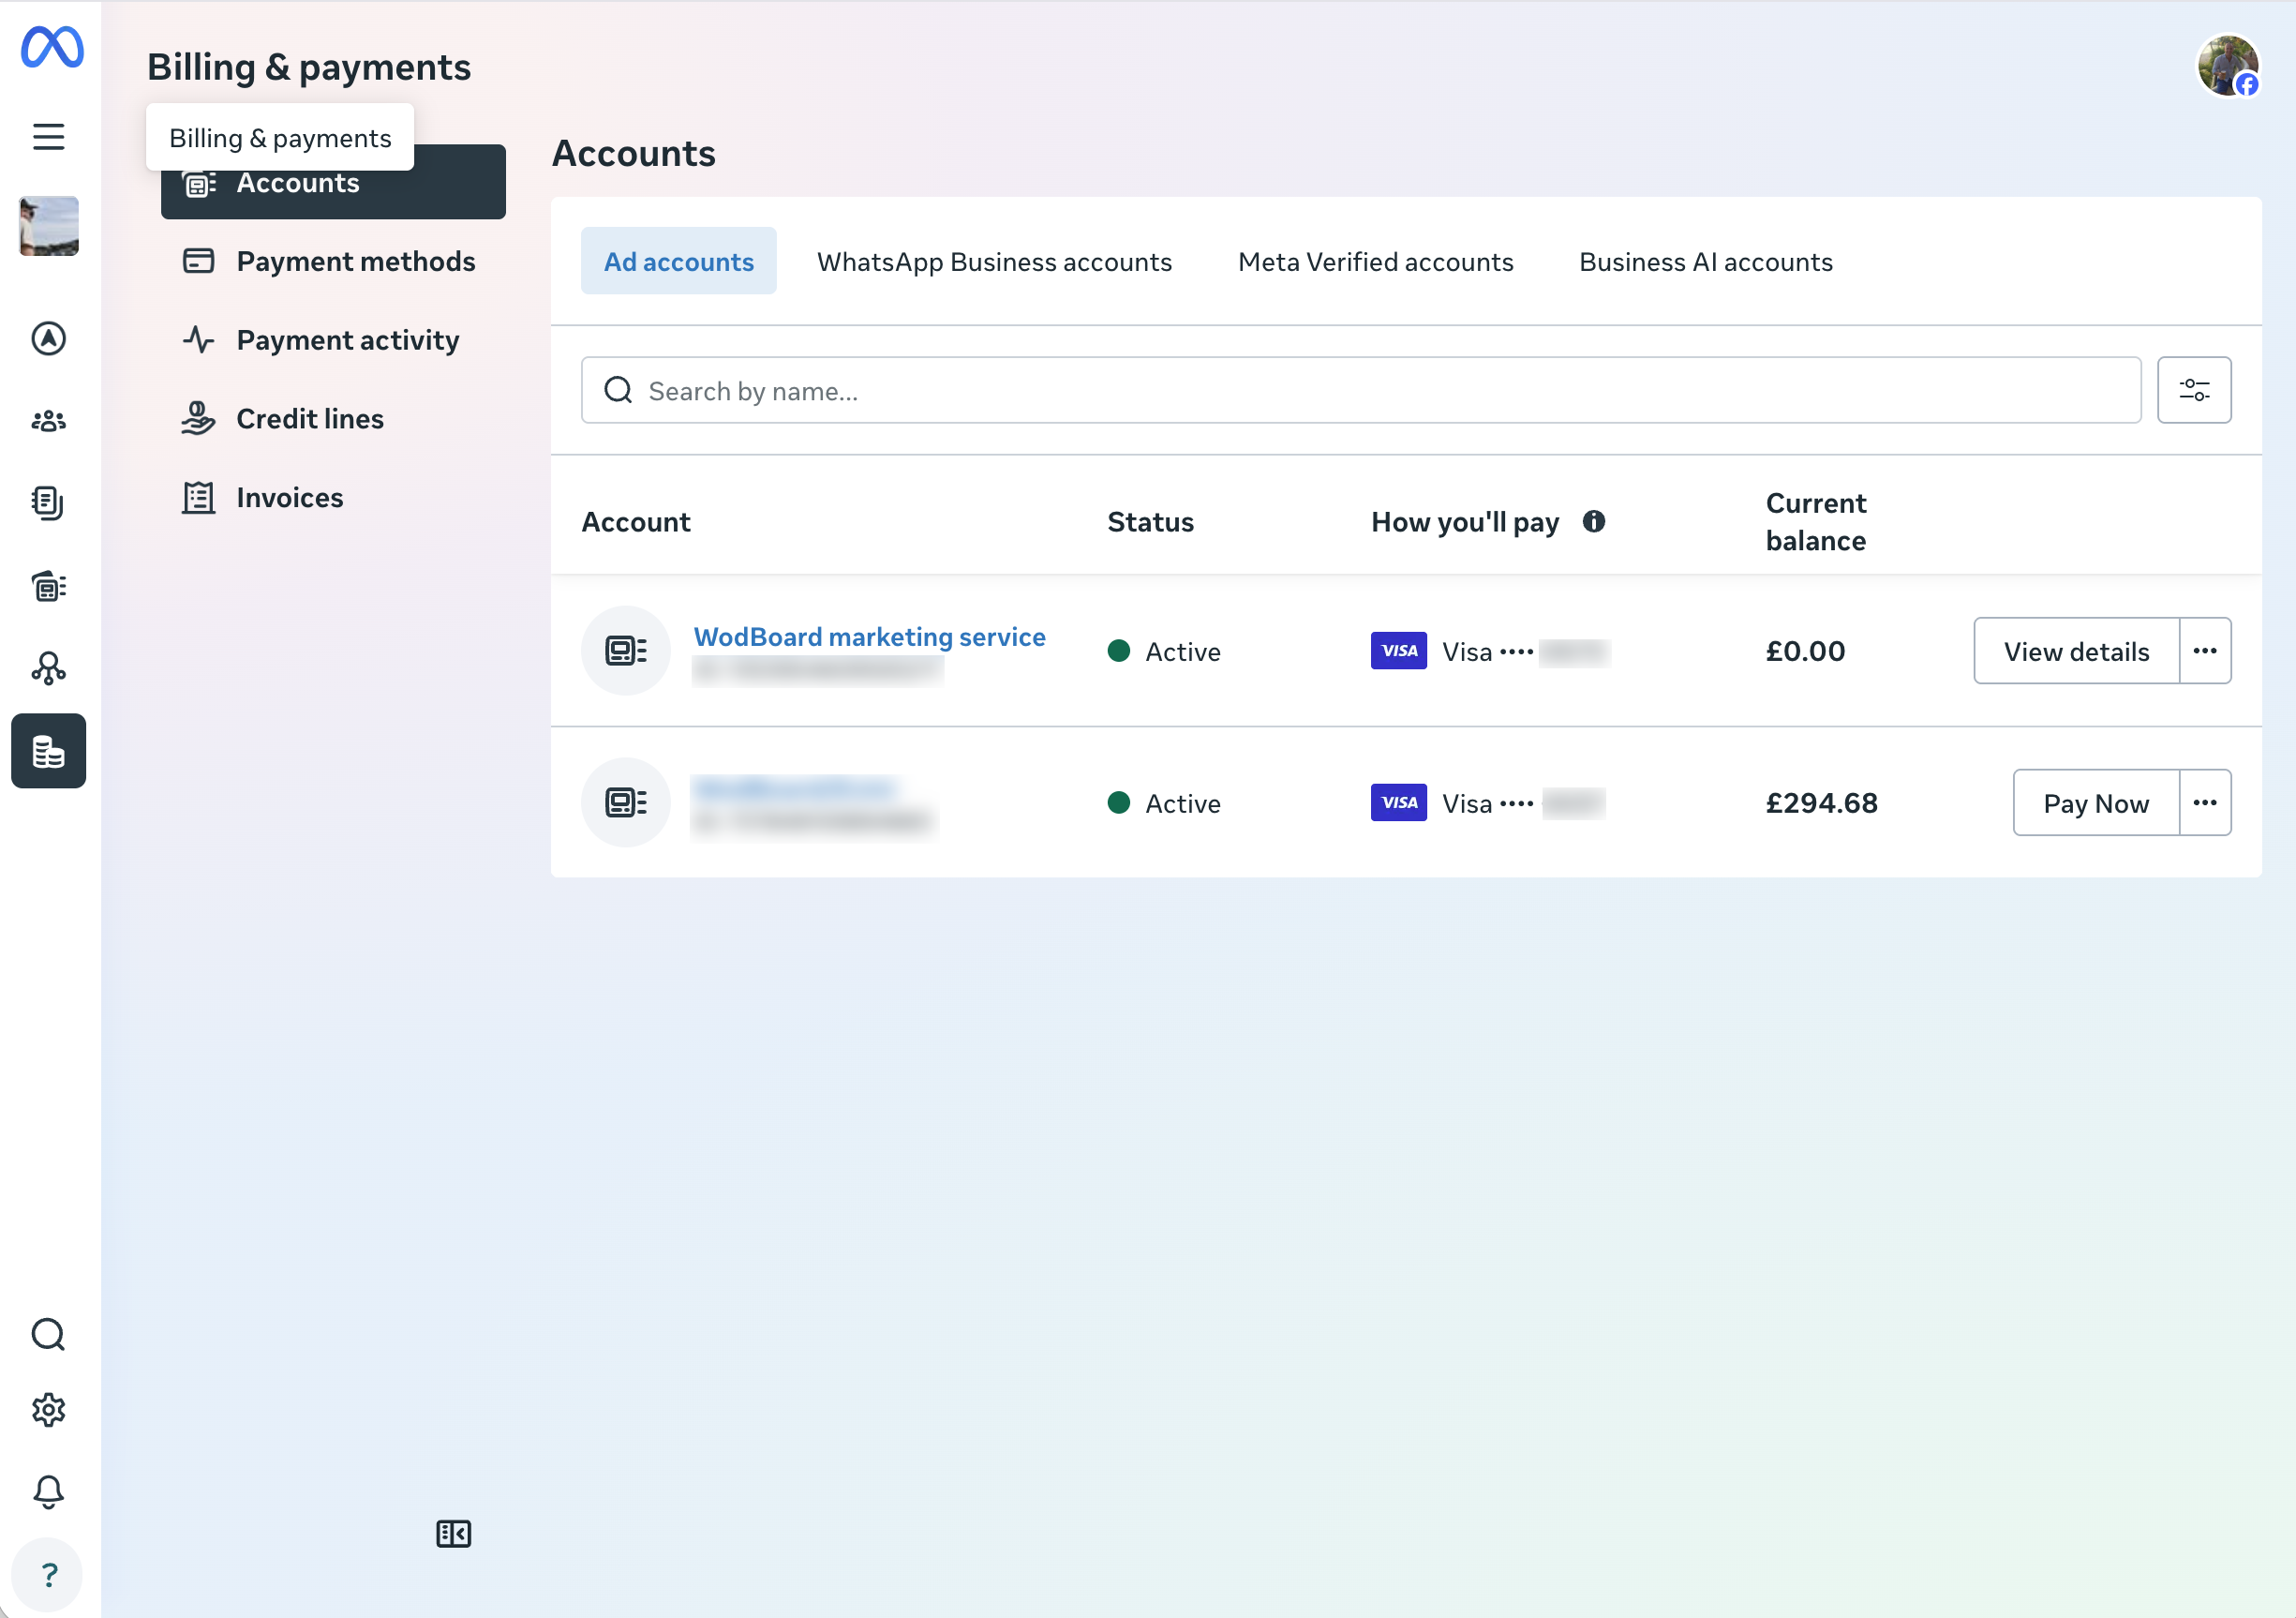Open the profile avatar in top right

click(2228, 67)
